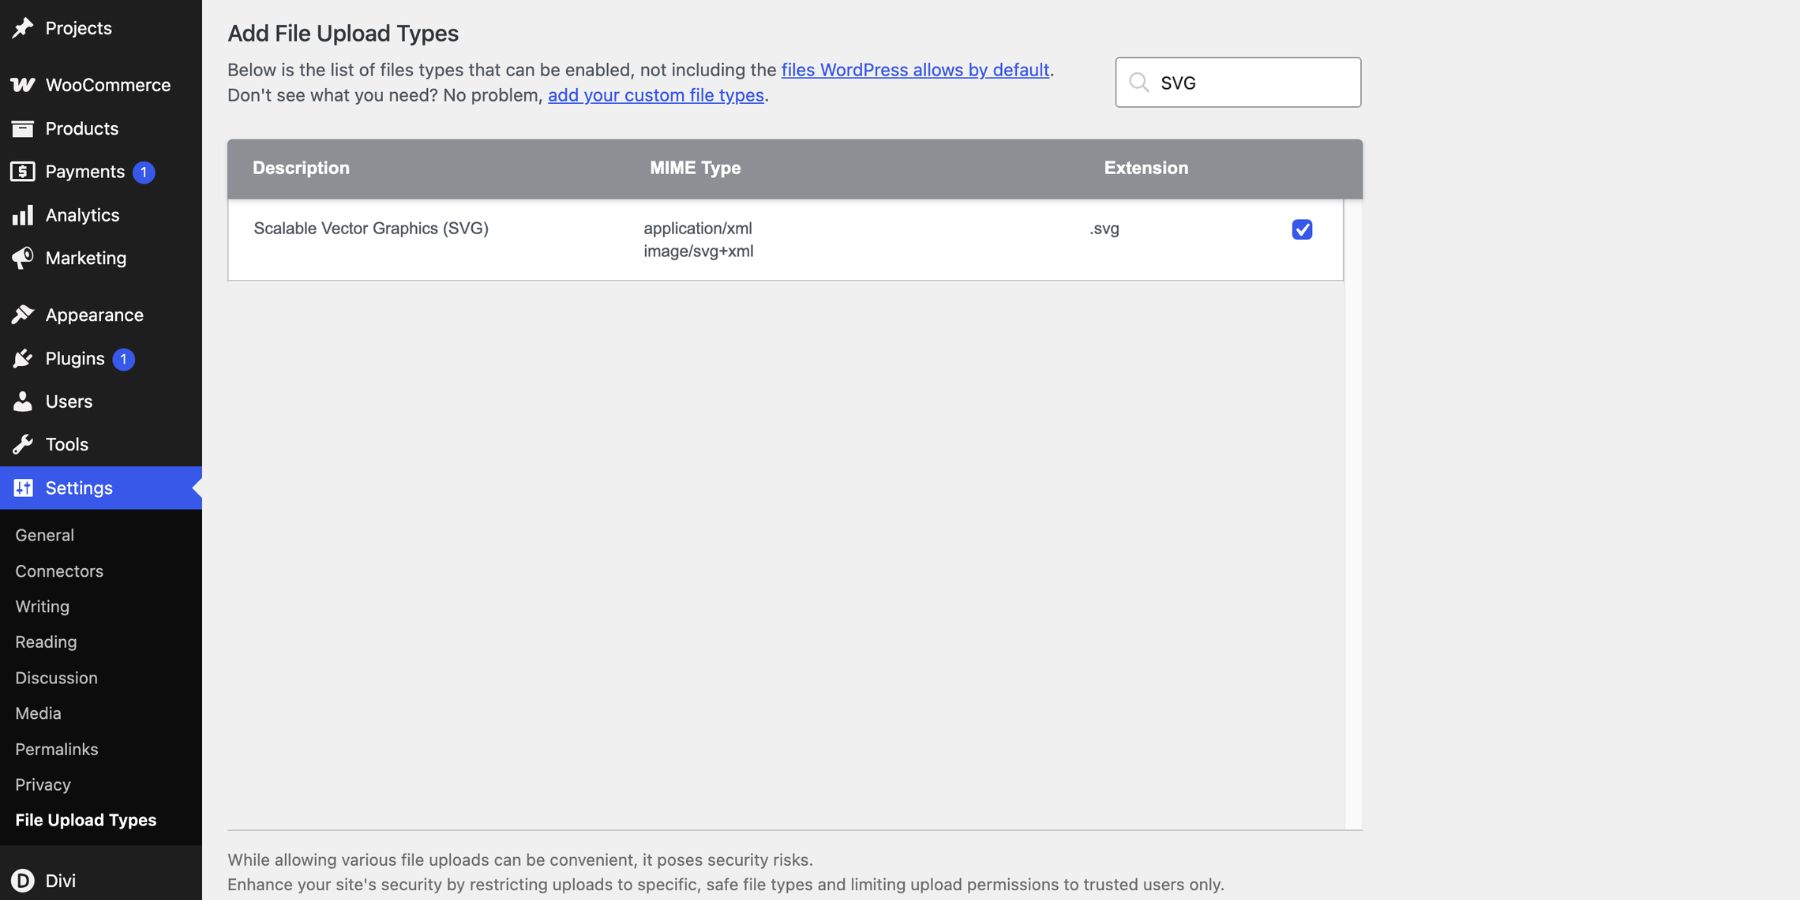This screenshot has width=1800, height=900.
Task: Click 'Scalable Vector Graphics (SVG)' description cell
Action: point(371,228)
